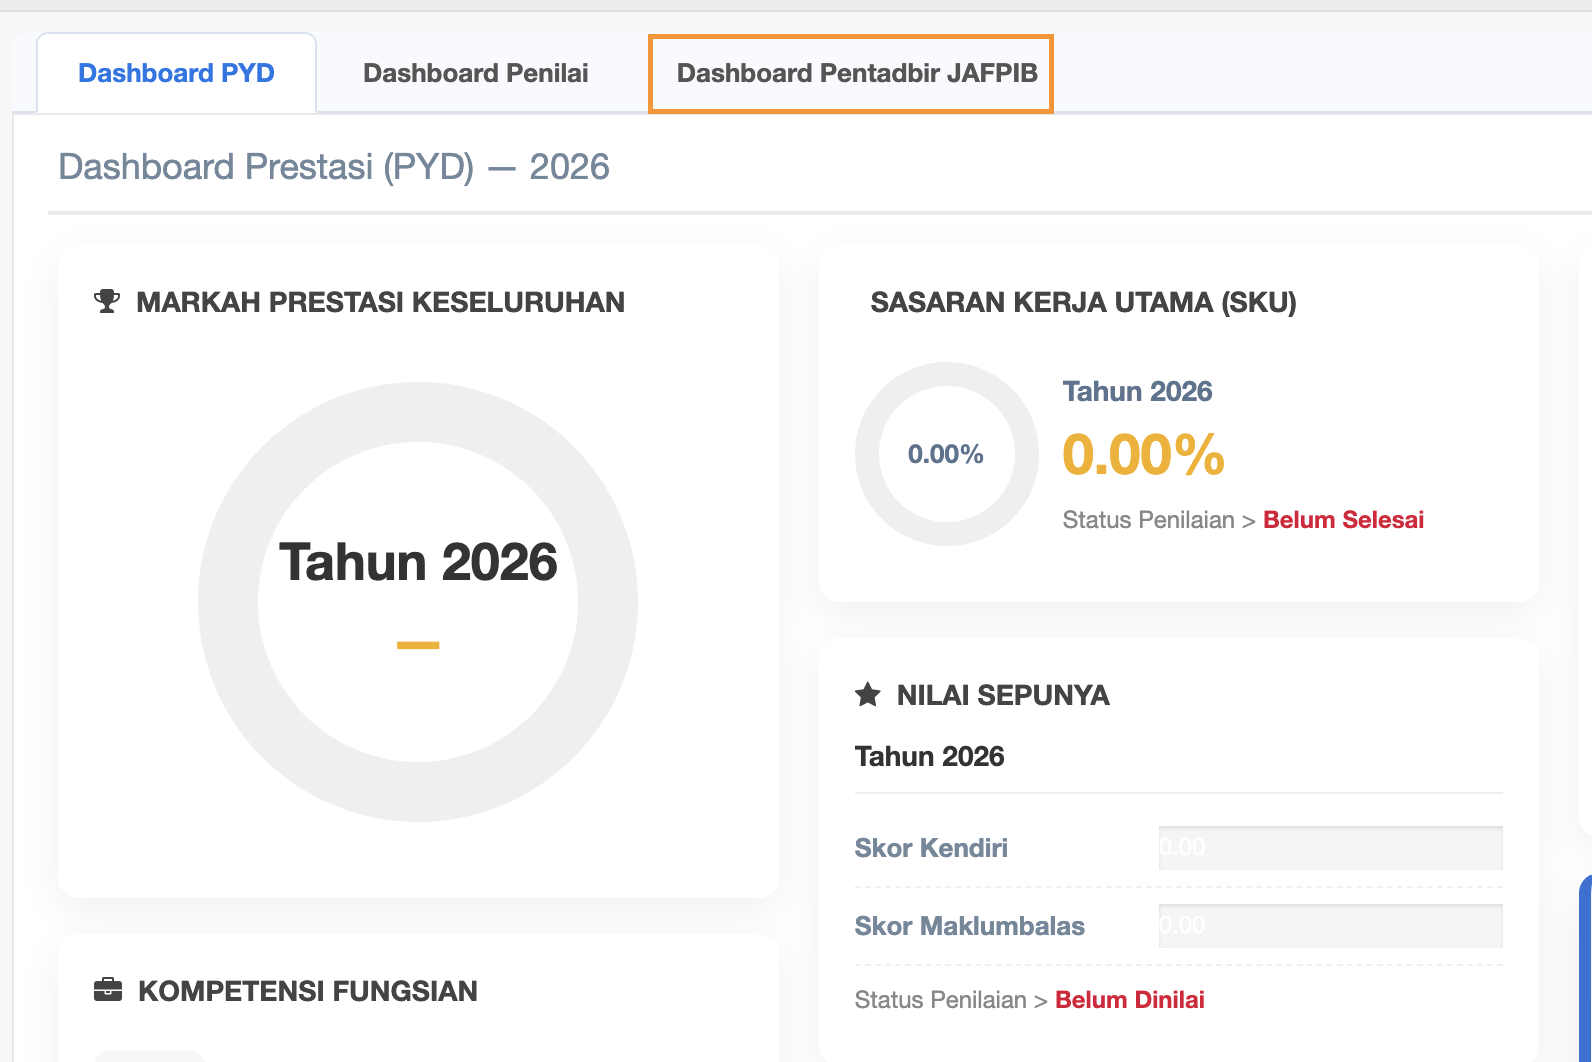Click the Markah Prestasi Keseluruhan title
1592x1062 pixels.
pyautogui.click(x=380, y=302)
